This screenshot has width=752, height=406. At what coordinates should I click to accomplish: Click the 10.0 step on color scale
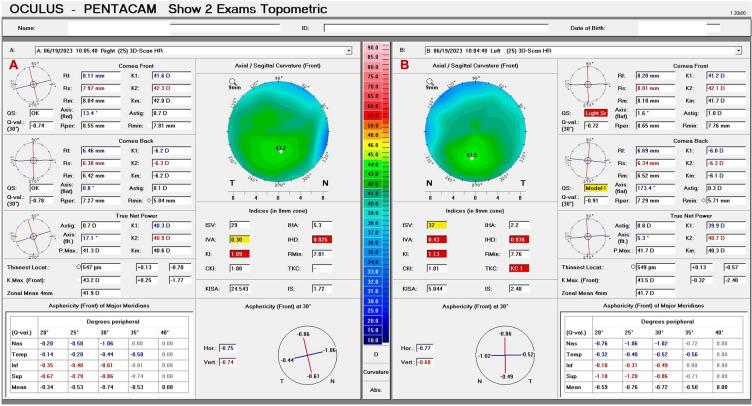[x=373, y=340]
